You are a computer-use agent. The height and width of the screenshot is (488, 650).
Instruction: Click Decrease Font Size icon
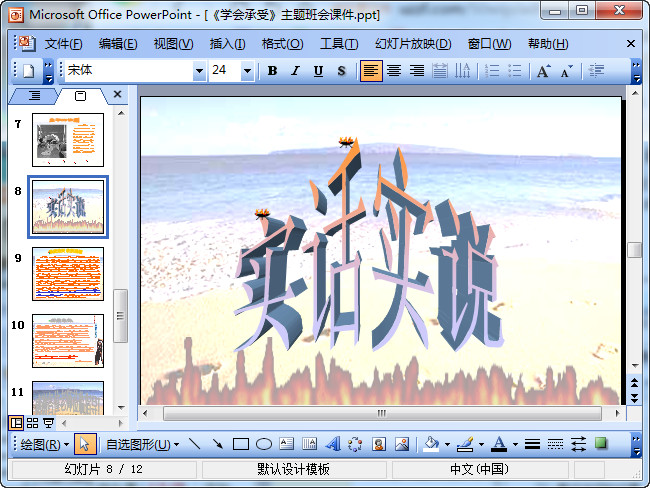(x=566, y=71)
